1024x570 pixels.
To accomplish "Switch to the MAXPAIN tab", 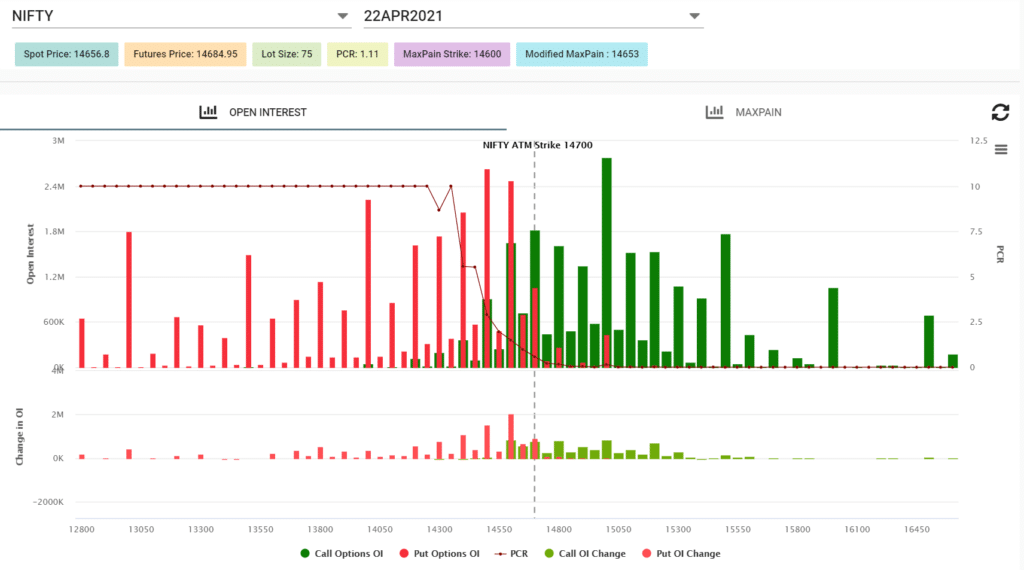I will click(x=743, y=112).
